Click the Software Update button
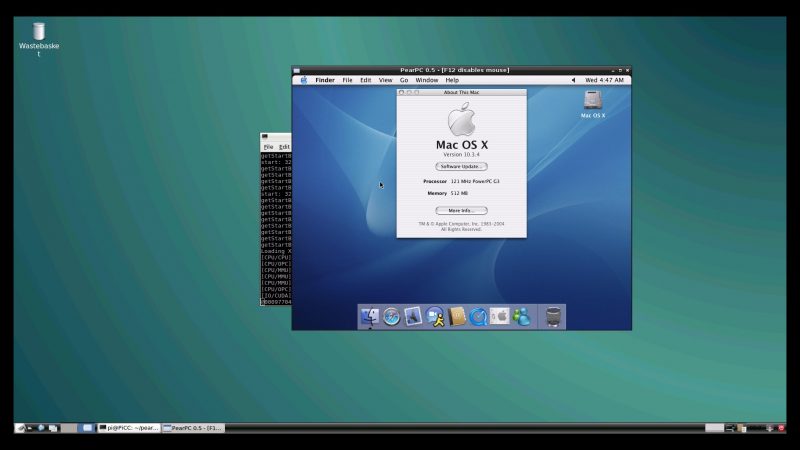Screen dimensions: 800x450 point(461,166)
